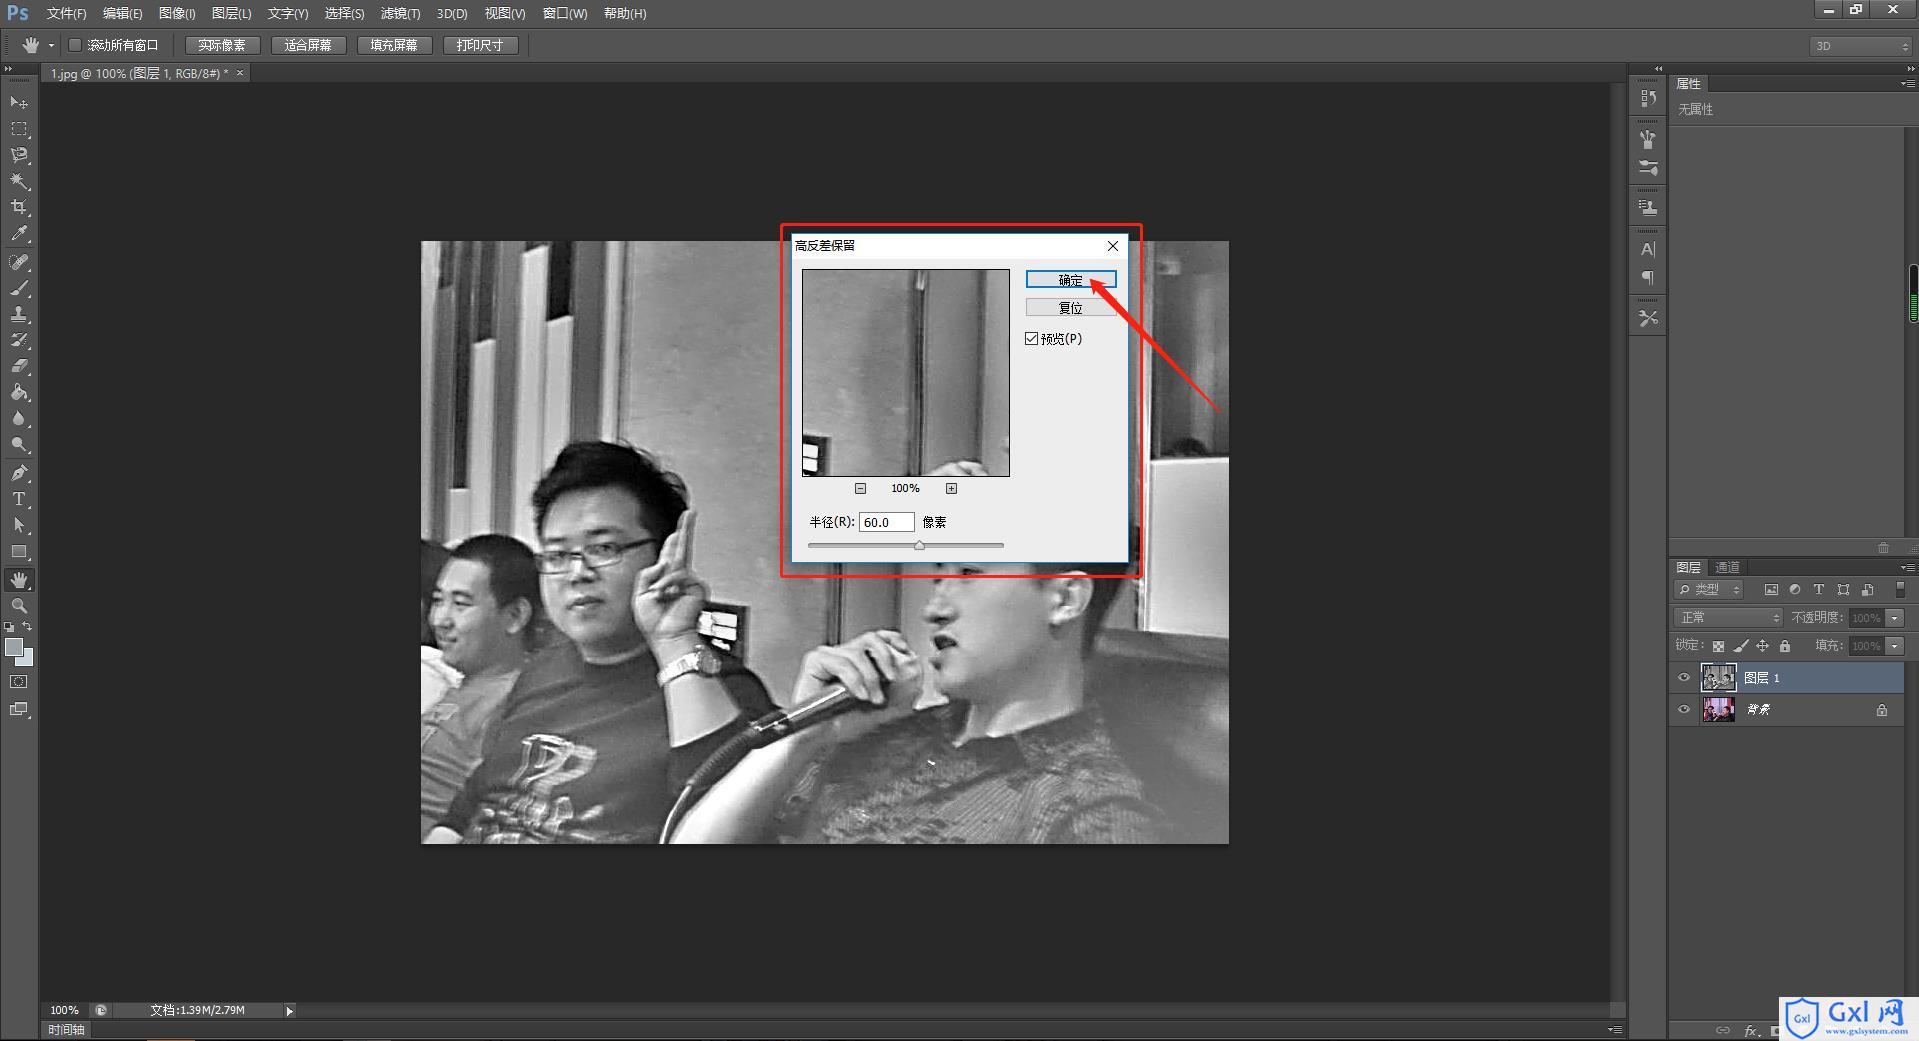Select the Blur tool

click(19, 419)
